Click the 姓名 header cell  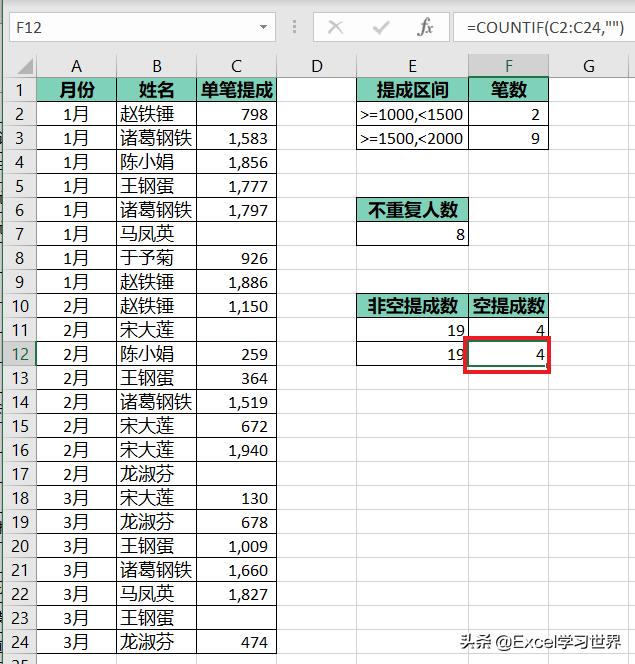[157, 90]
